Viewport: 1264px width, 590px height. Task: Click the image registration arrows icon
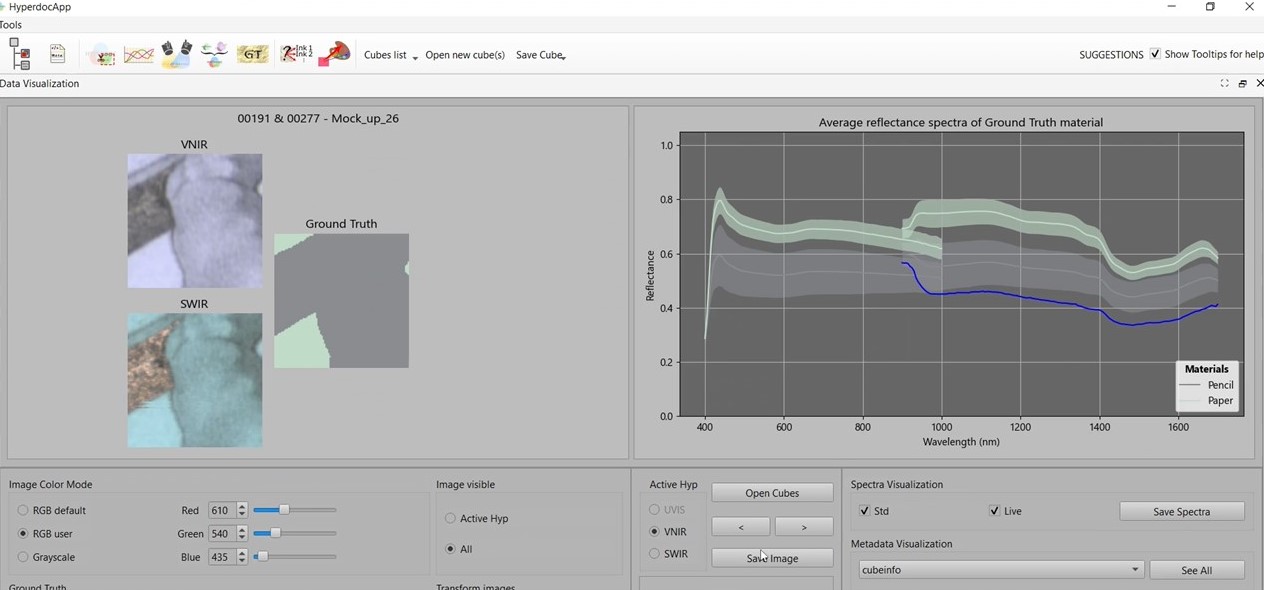(x=214, y=54)
